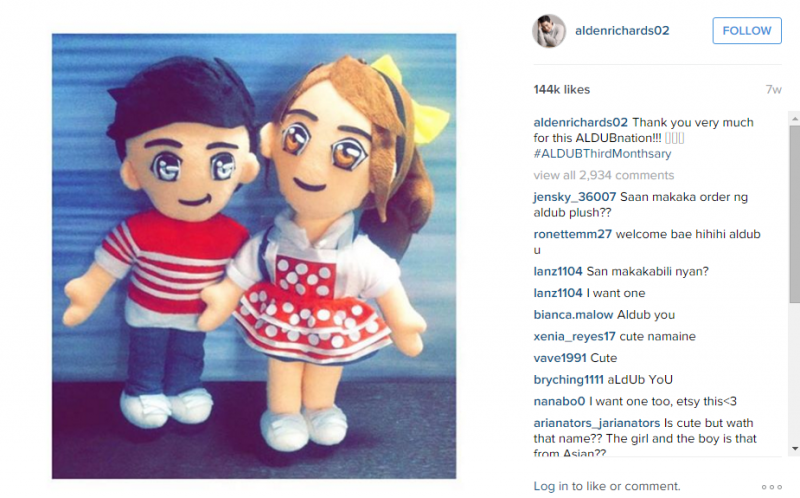This screenshot has width=800, height=498.
Task: Open the xenia_reyes17 commenter profile
Action: (x=574, y=337)
